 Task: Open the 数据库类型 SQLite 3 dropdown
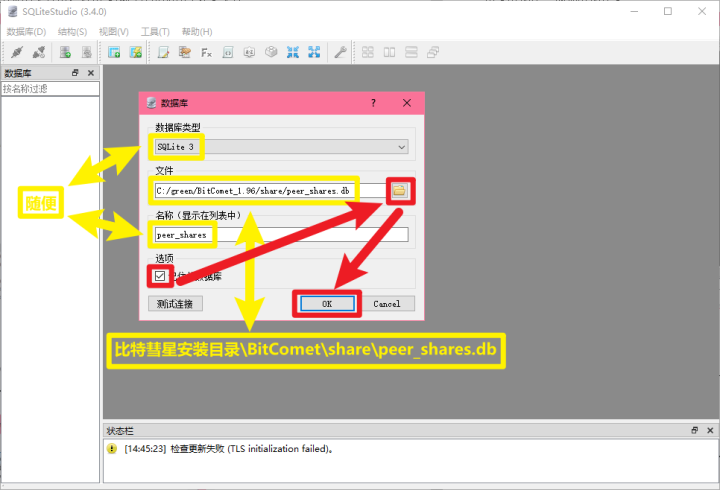pyautogui.click(x=281, y=147)
